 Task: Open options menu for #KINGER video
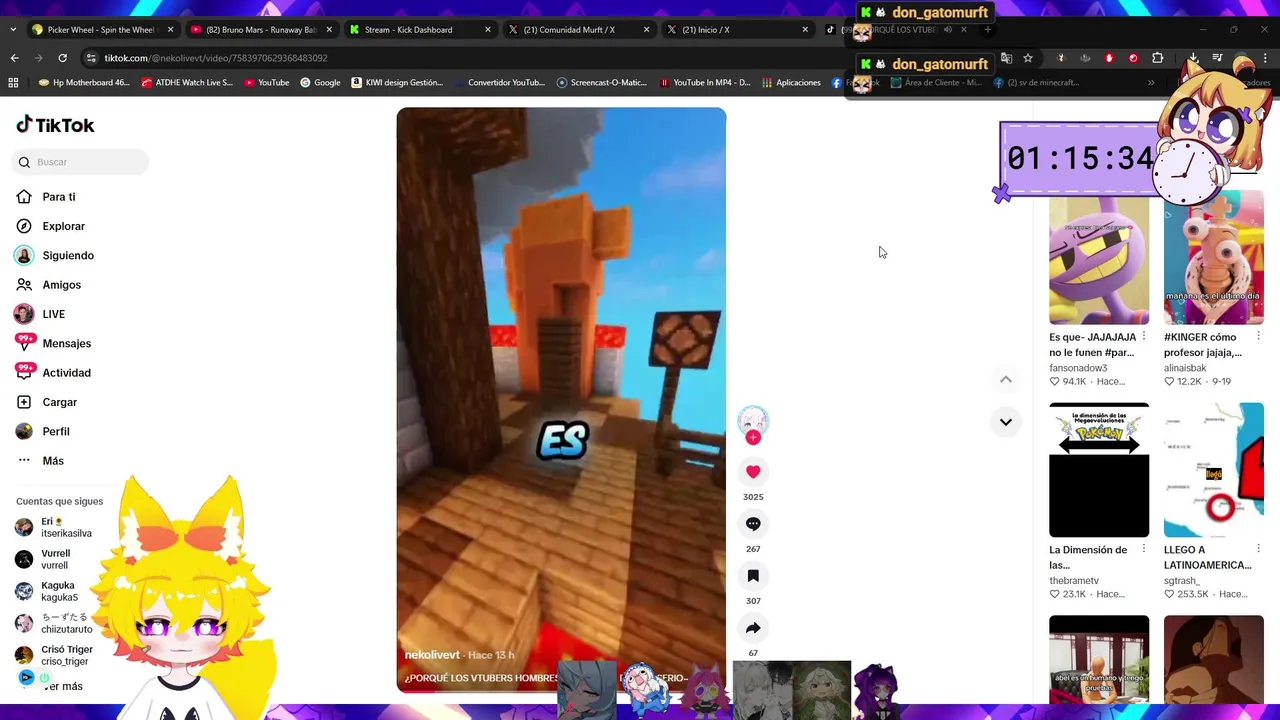[1258, 337]
